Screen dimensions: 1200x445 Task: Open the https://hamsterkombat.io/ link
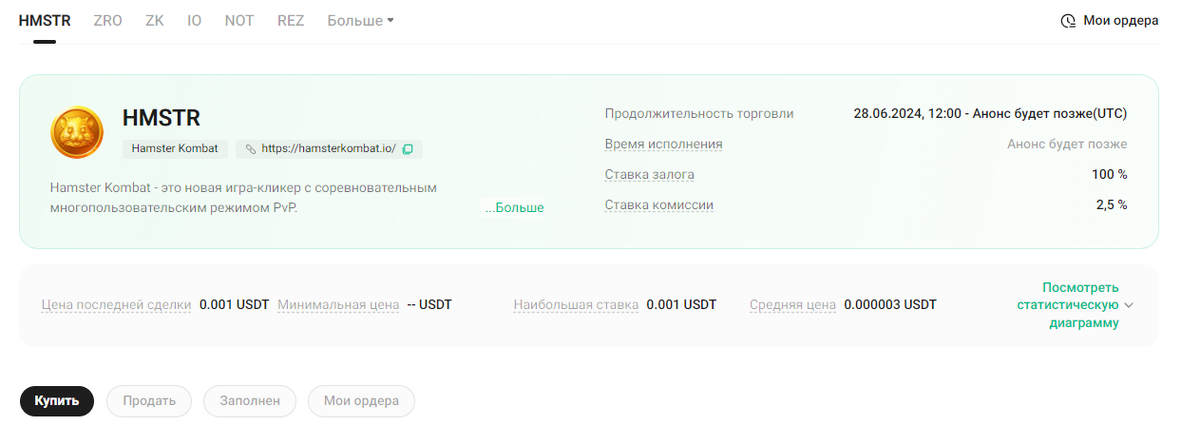click(329, 149)
